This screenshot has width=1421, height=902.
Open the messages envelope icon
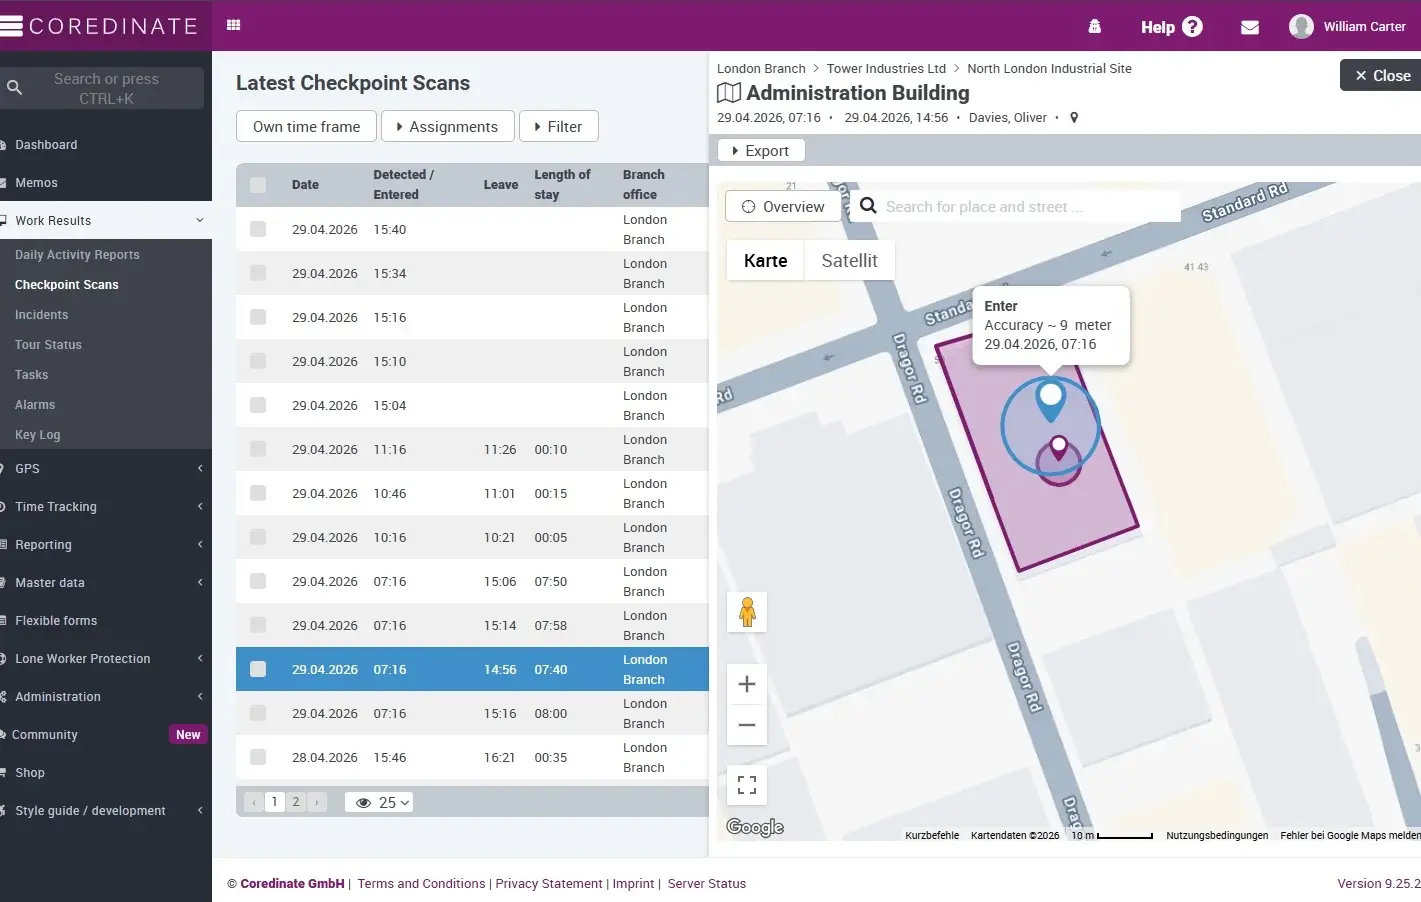[1250, 27]
